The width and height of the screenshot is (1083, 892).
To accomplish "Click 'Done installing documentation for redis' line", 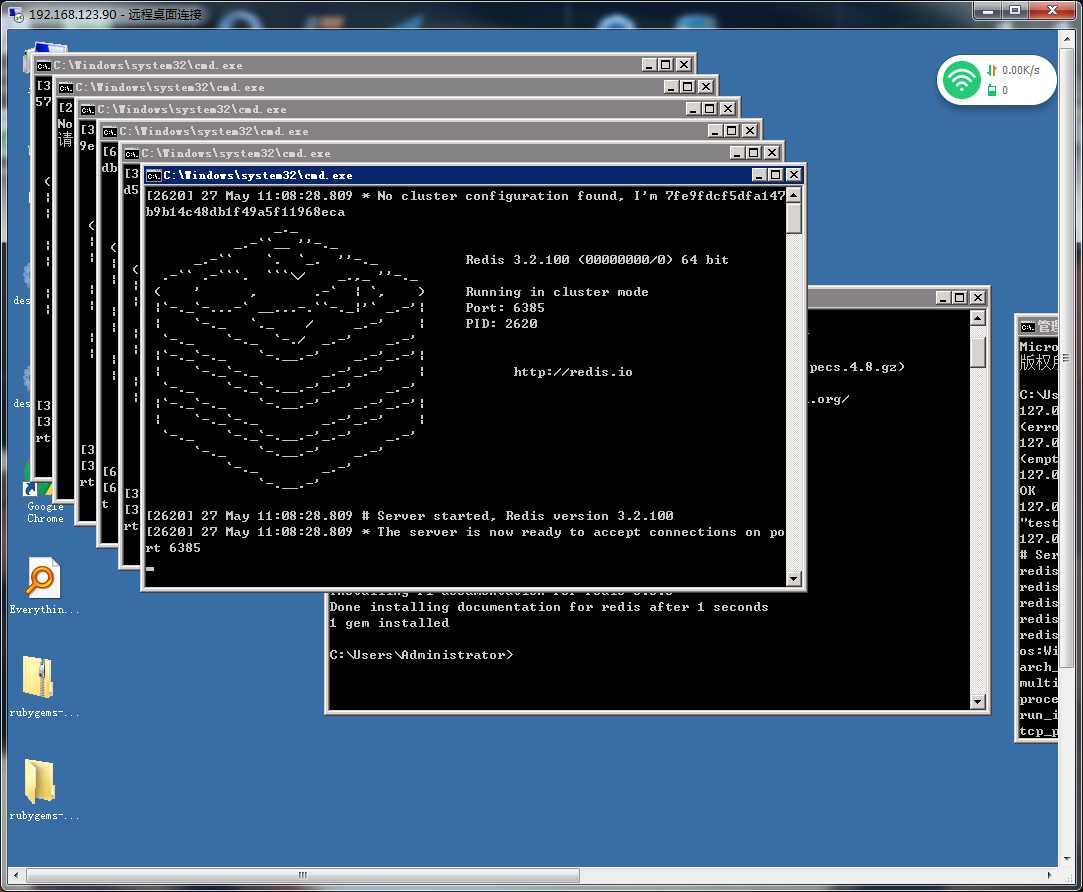I will tap(548, 607).
